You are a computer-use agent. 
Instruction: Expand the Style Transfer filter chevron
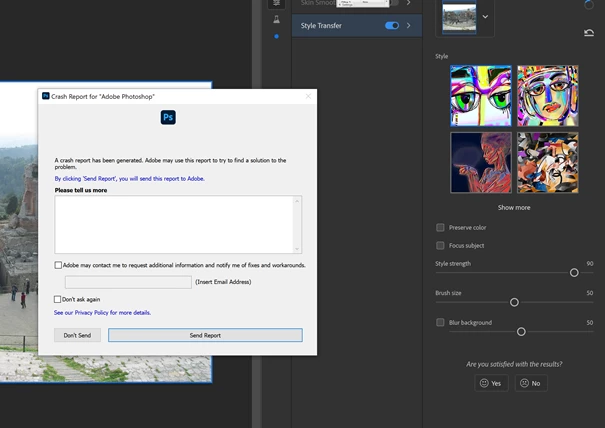pyautogui.click(x=408, y=25)
